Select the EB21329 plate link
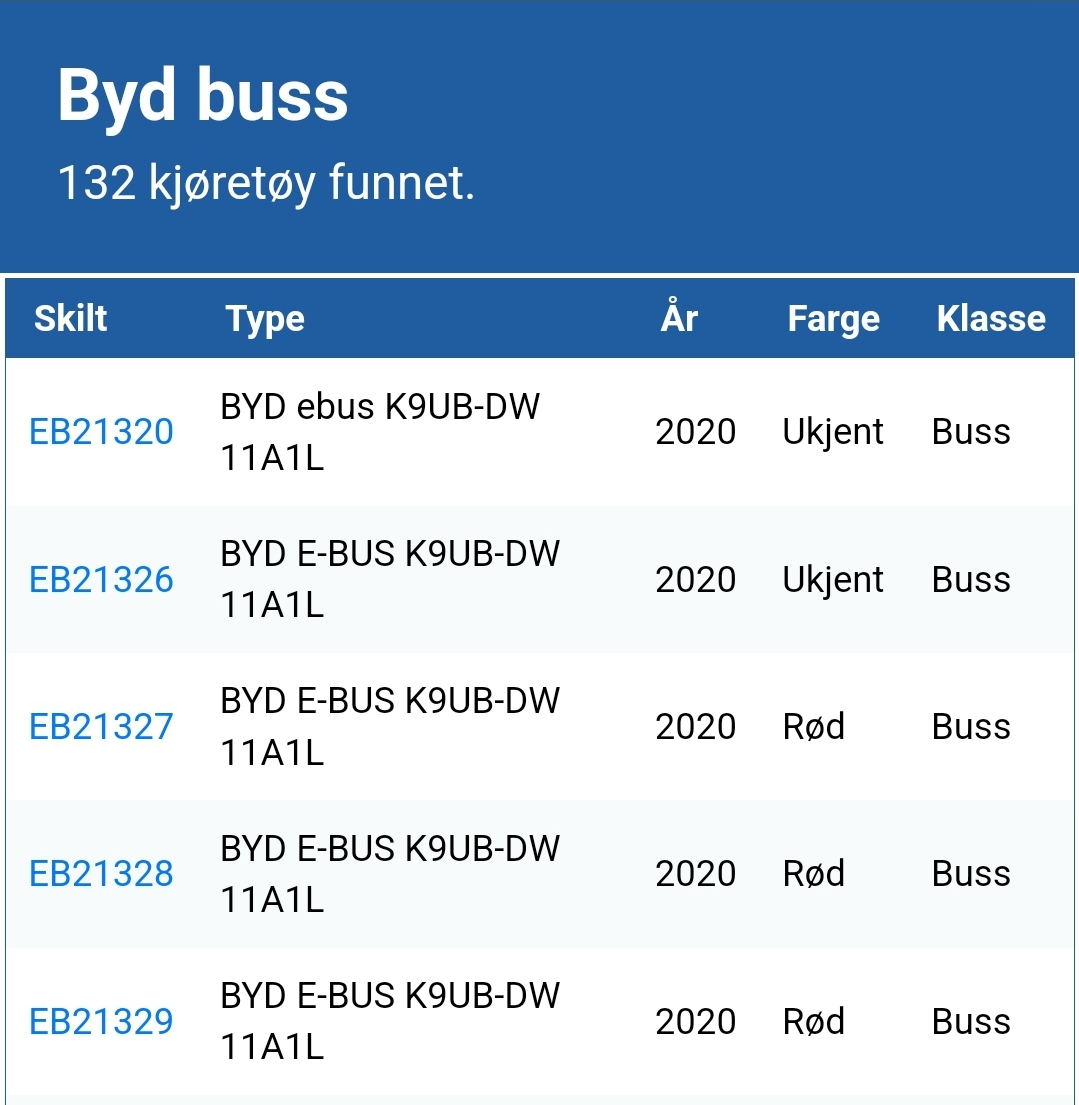1079x1105 pixels. (101, 1022)
